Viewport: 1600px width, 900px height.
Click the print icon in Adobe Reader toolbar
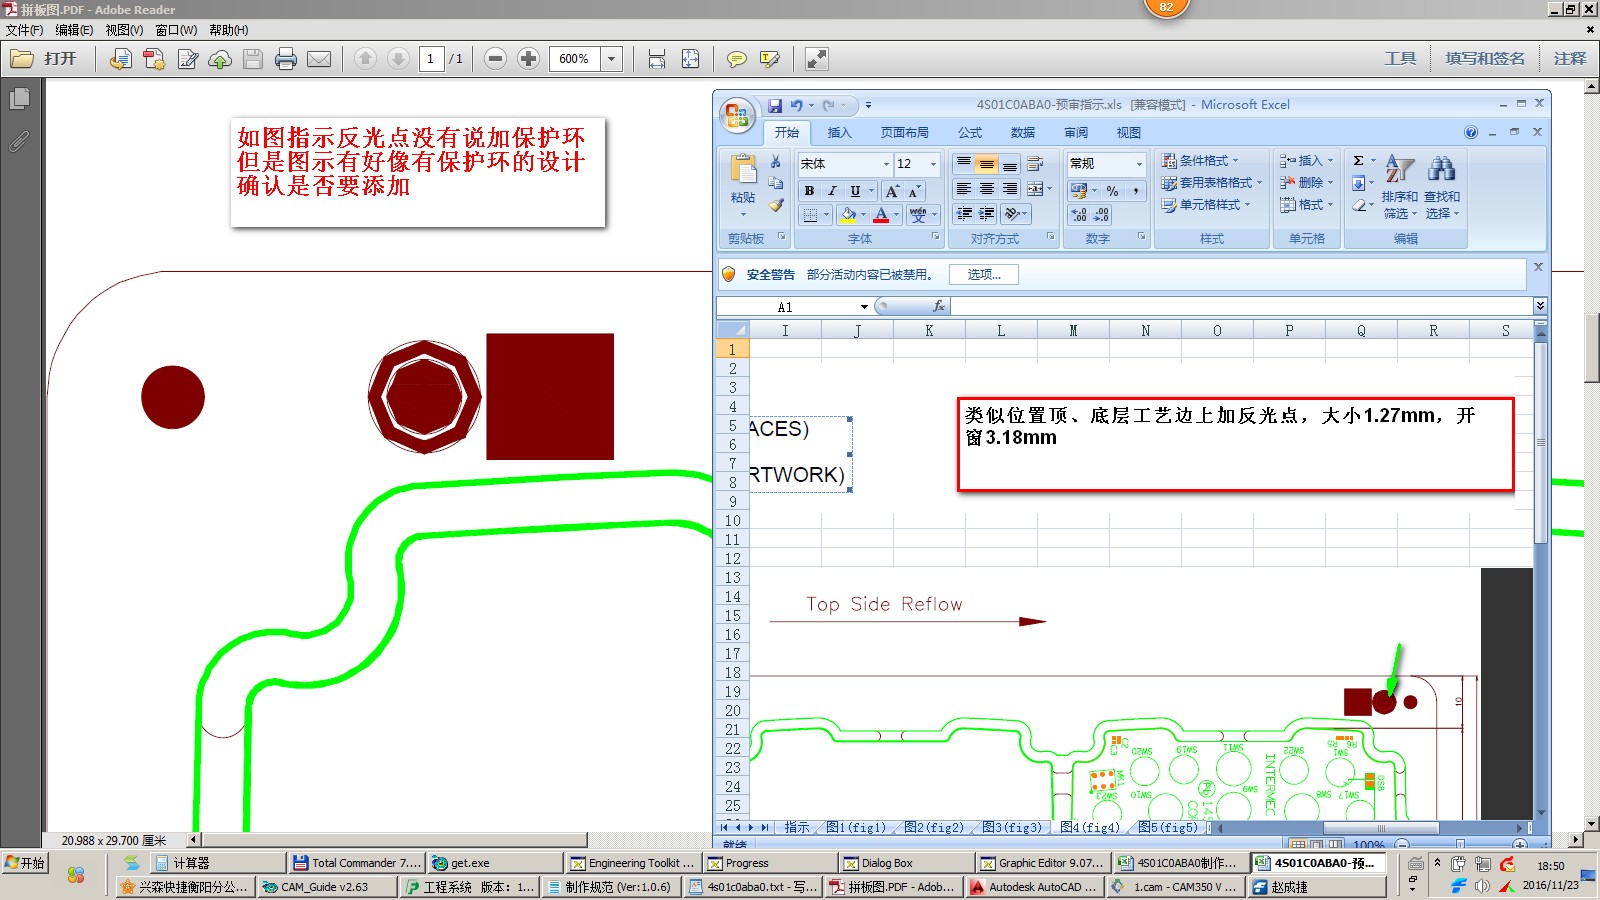pyautogui.click(x=286, y=59)
